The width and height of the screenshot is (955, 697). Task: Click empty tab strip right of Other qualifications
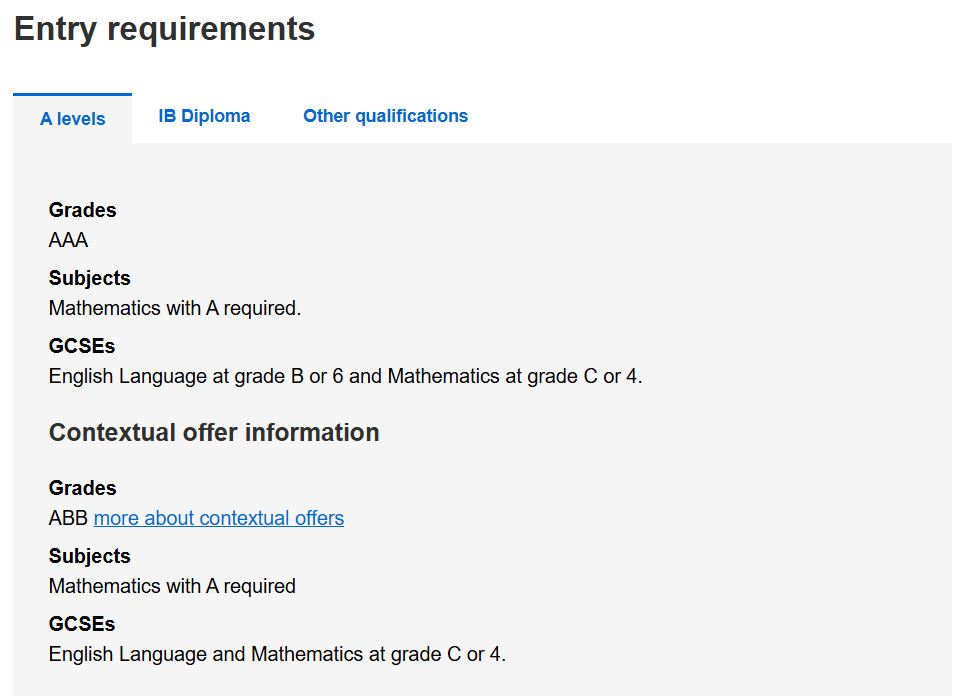coord(700,116)
